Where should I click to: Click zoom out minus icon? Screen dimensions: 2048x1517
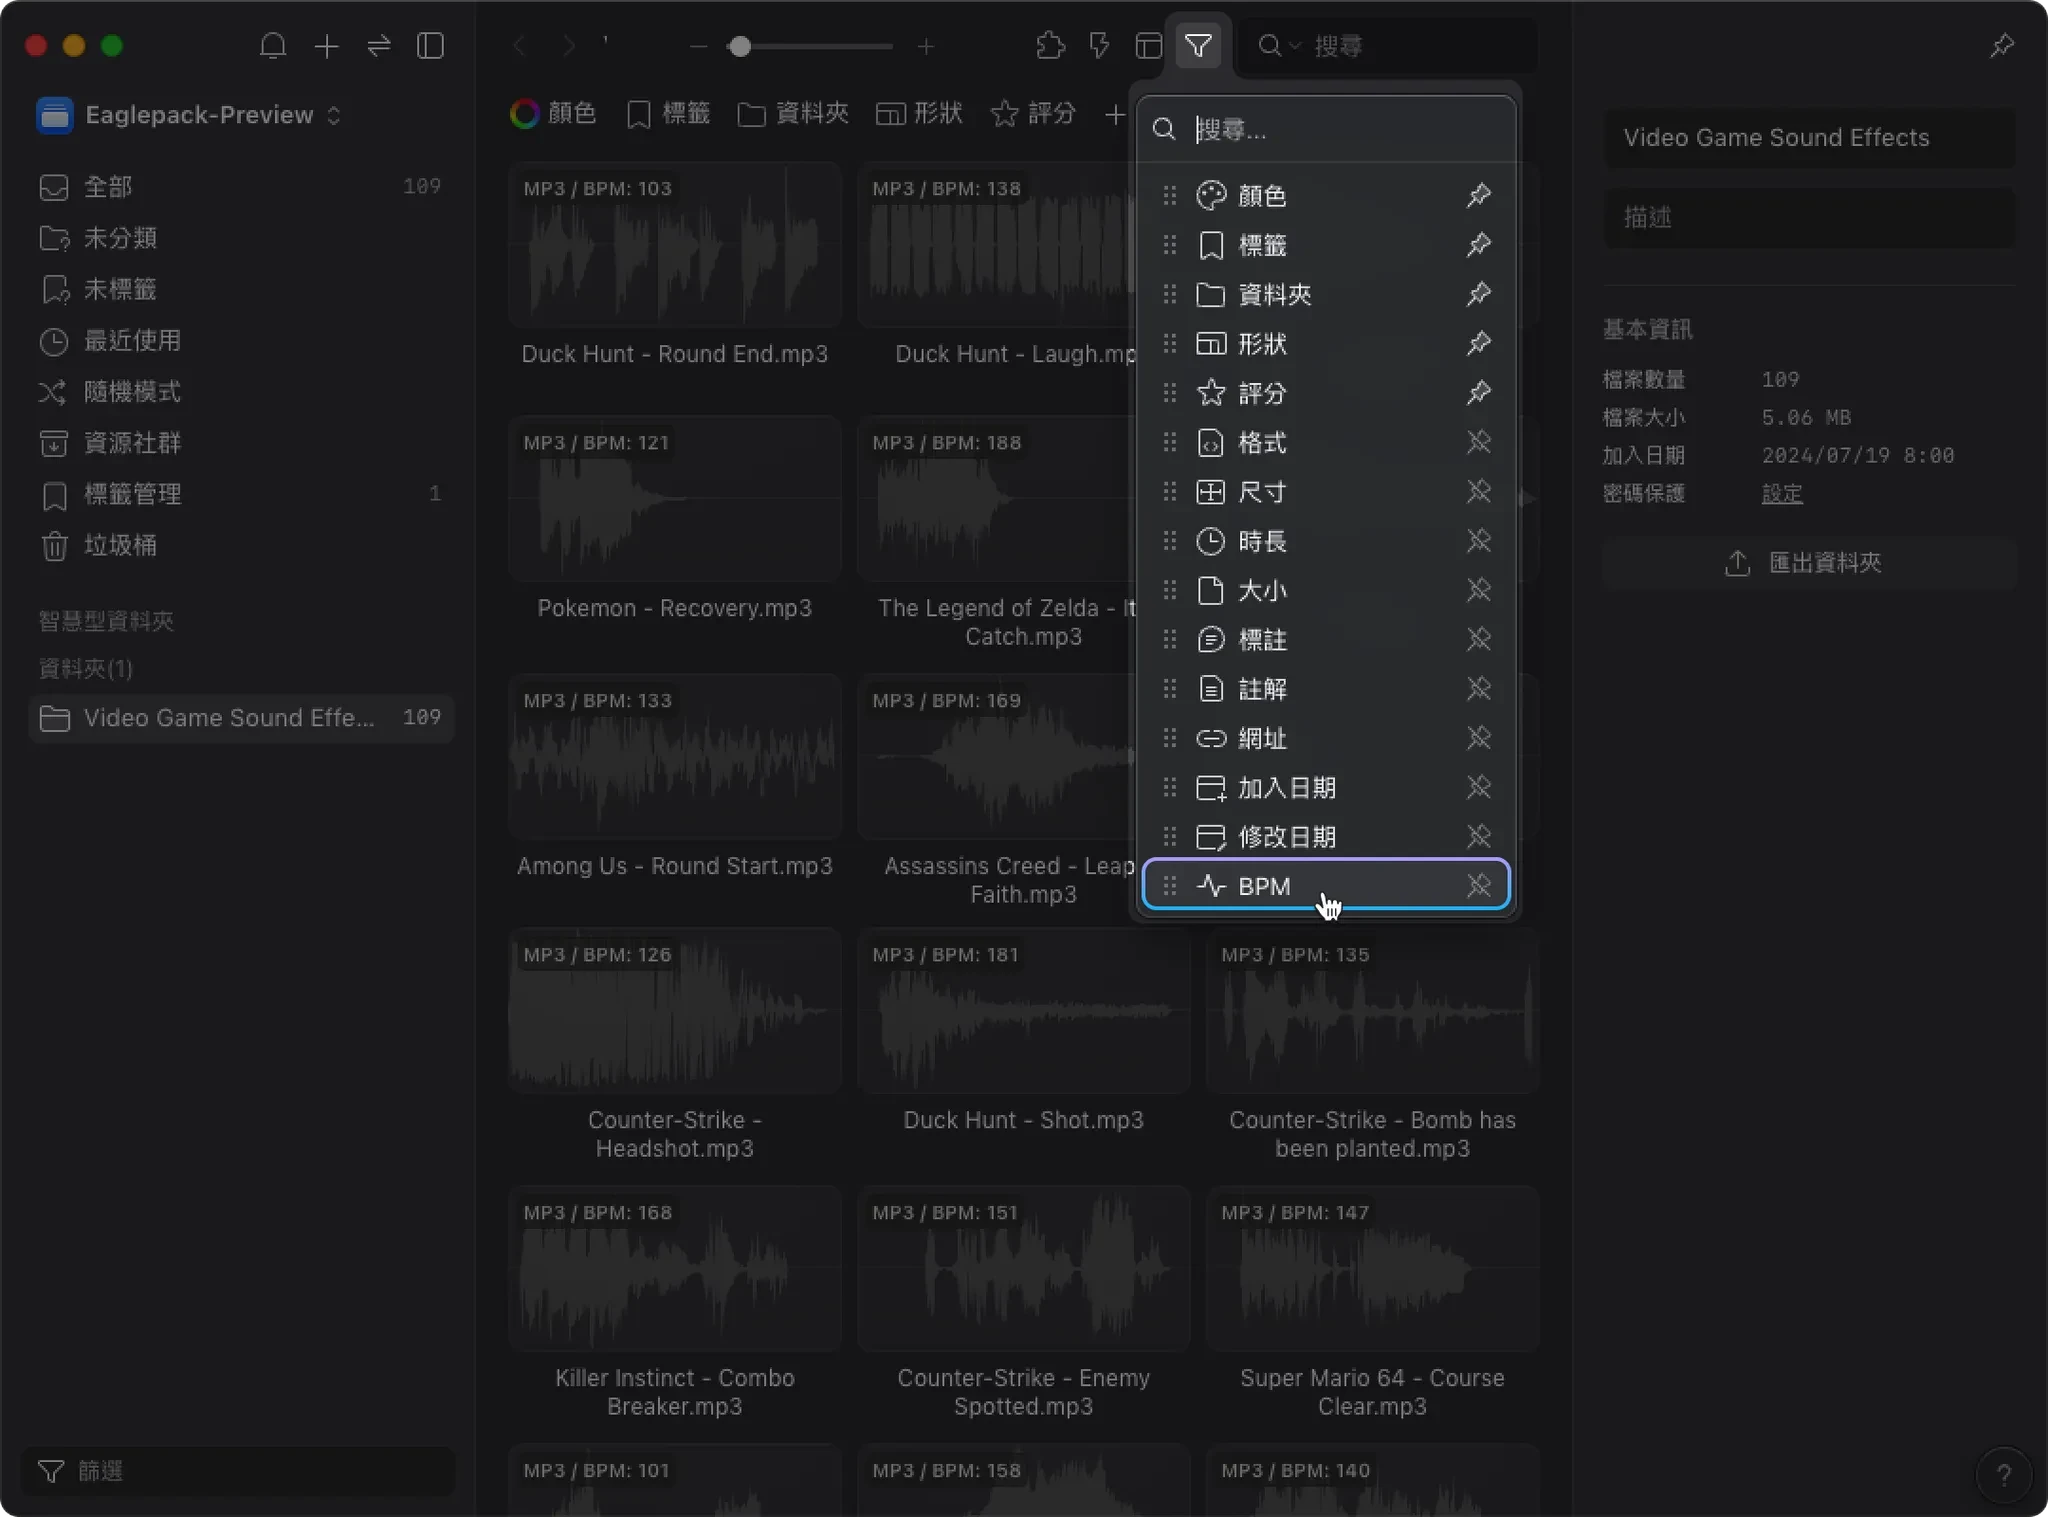[x=699, y=47]
